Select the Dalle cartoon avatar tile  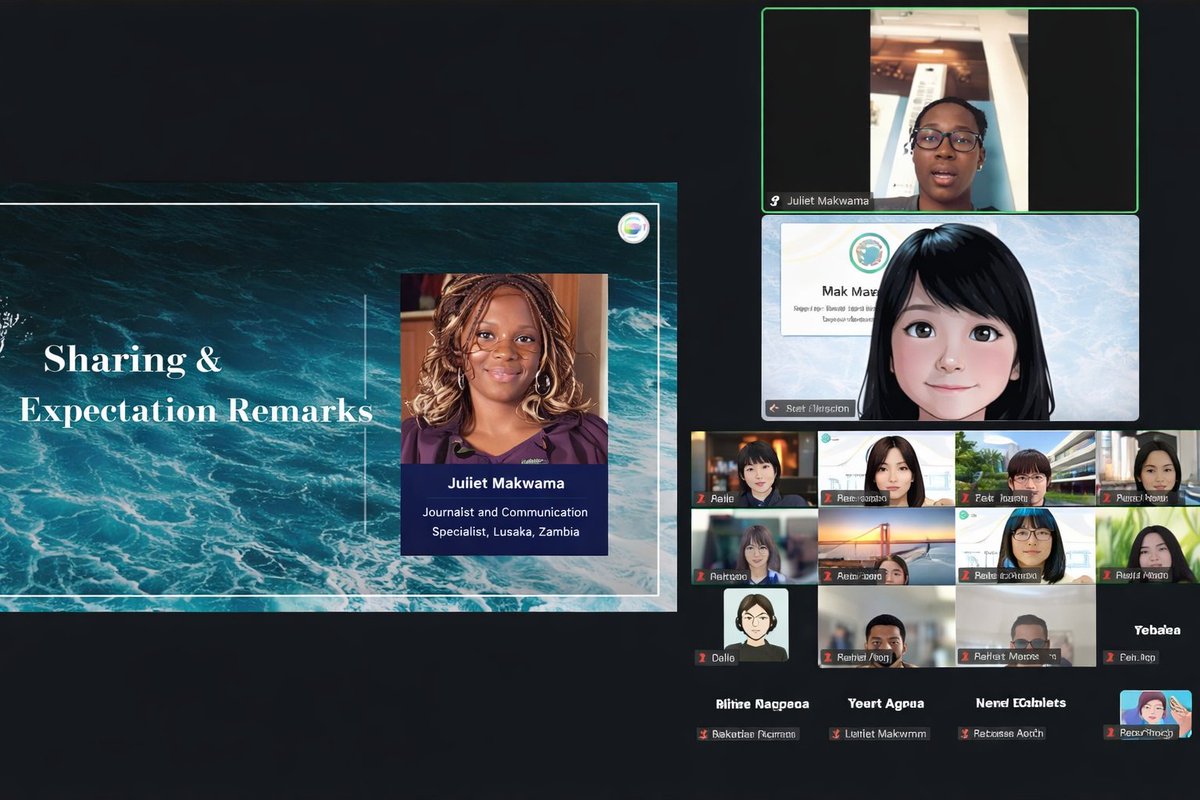click(x=756, y=625)
